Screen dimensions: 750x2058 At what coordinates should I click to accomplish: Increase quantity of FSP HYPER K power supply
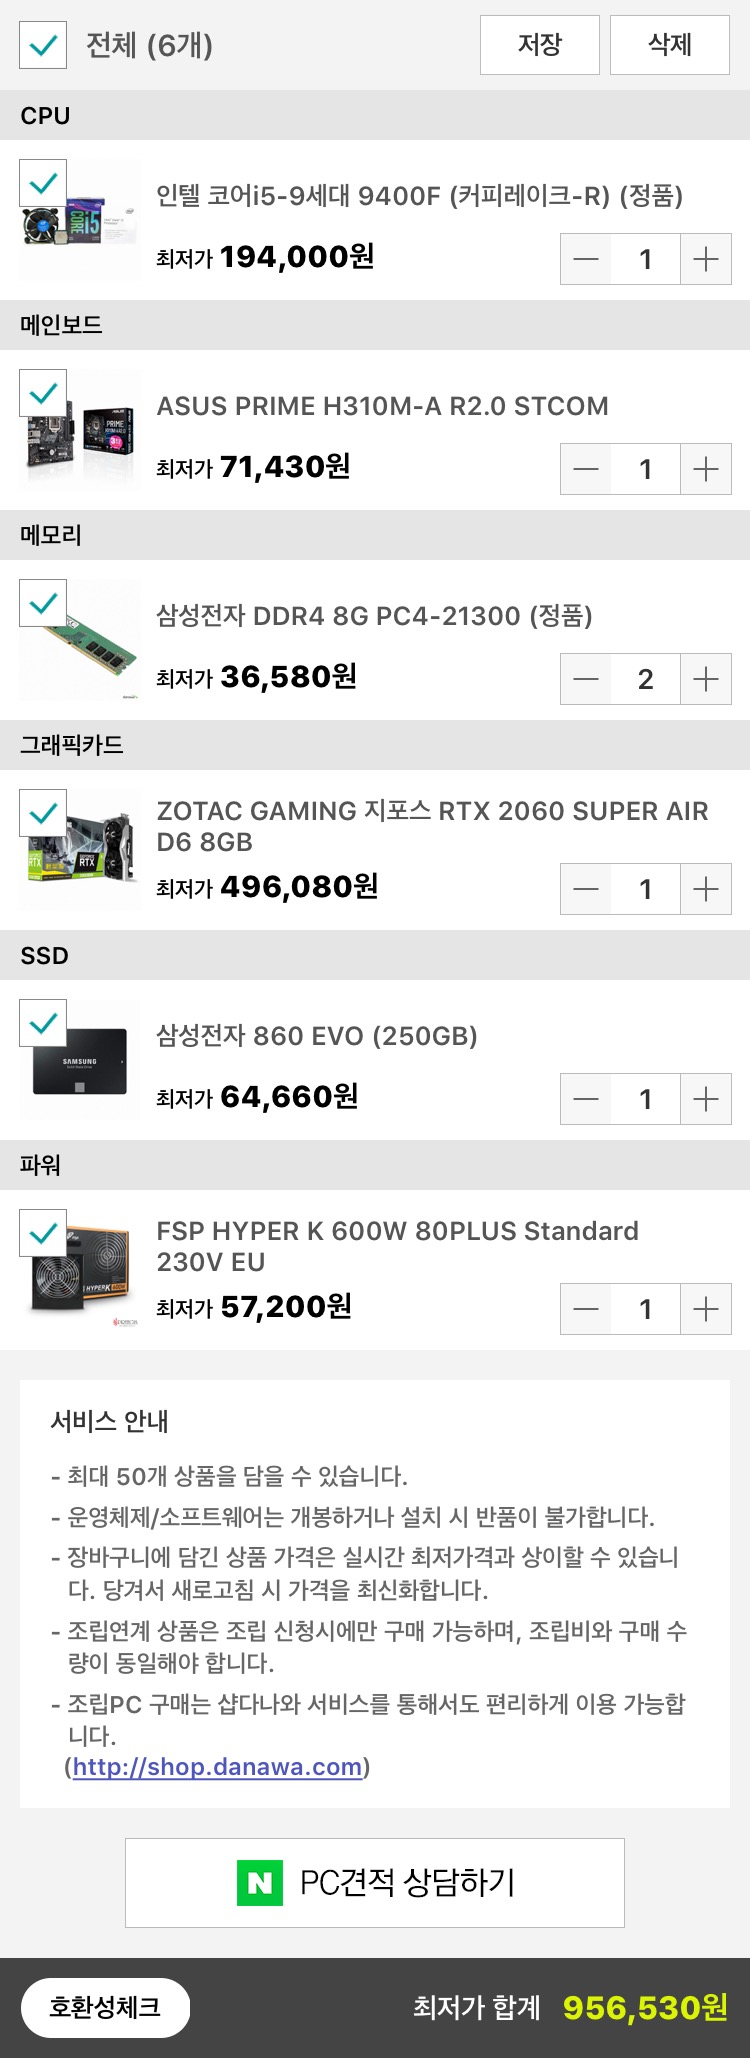pyautogui.click(x=706, y=1310)
